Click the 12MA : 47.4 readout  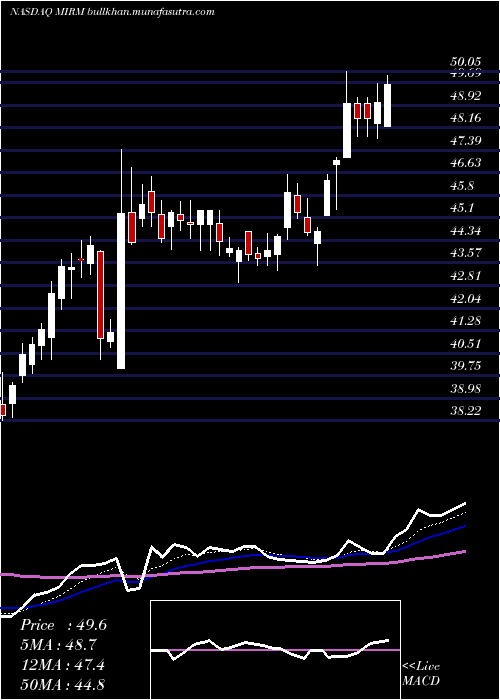[x=62, y=665]
